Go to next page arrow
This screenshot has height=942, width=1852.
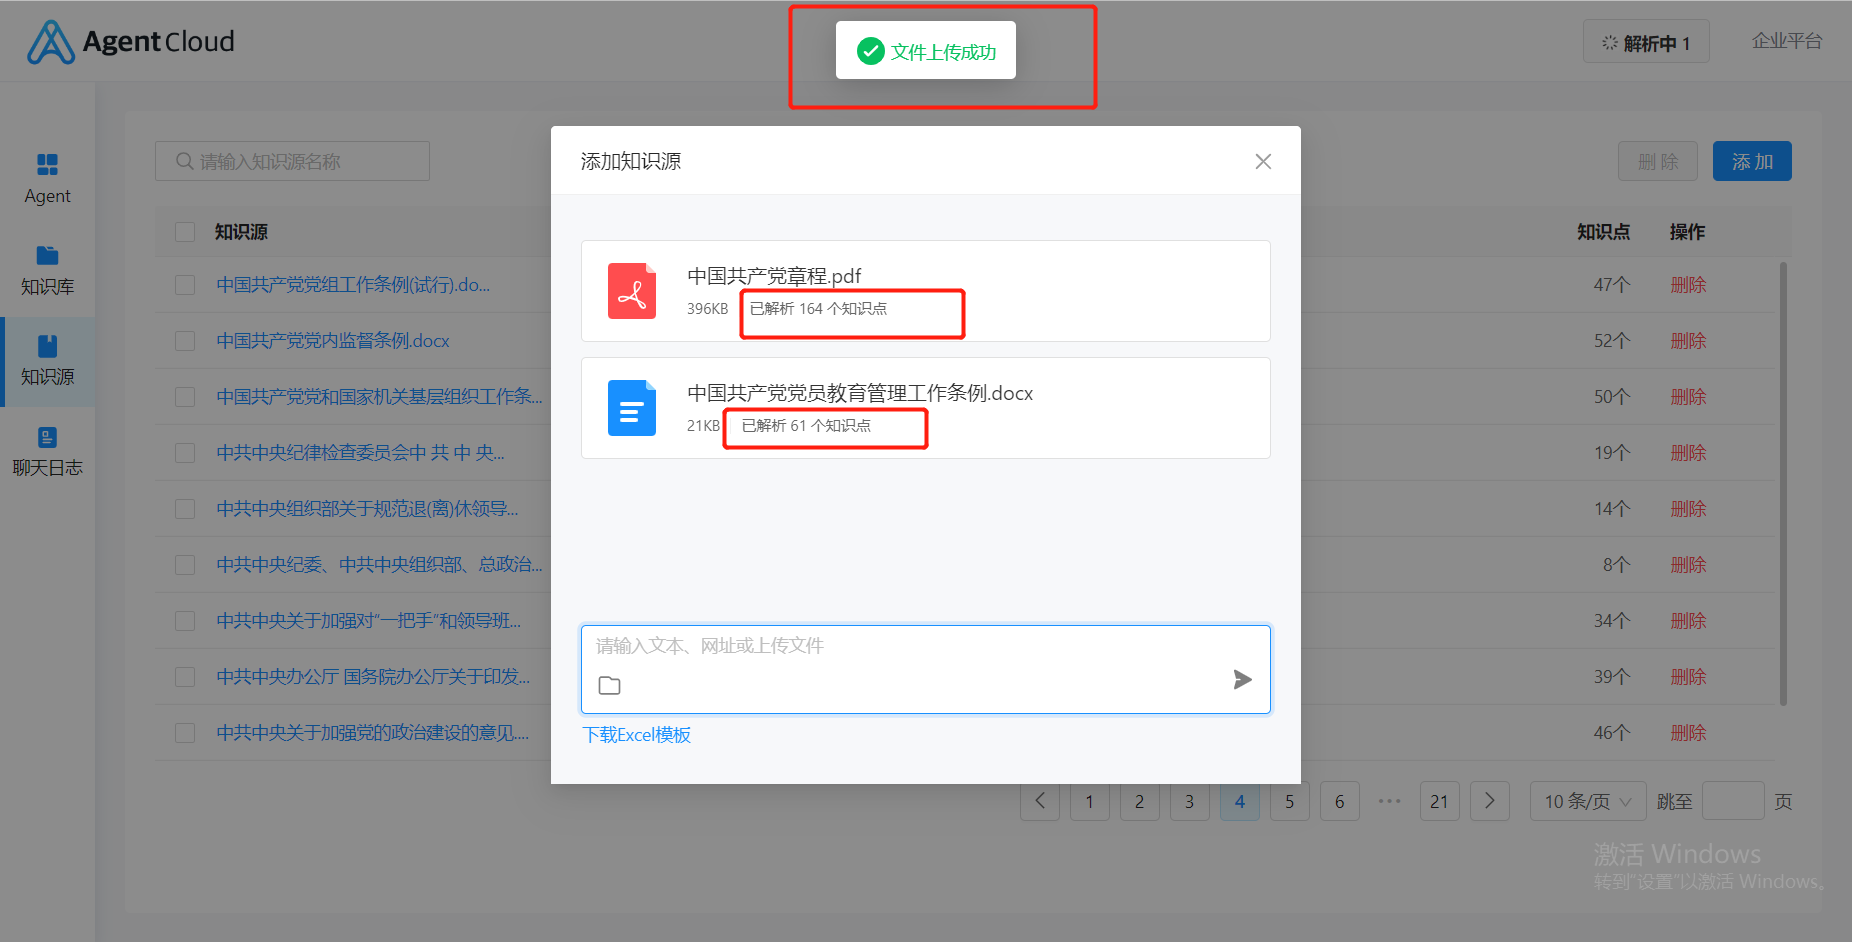1490,801
